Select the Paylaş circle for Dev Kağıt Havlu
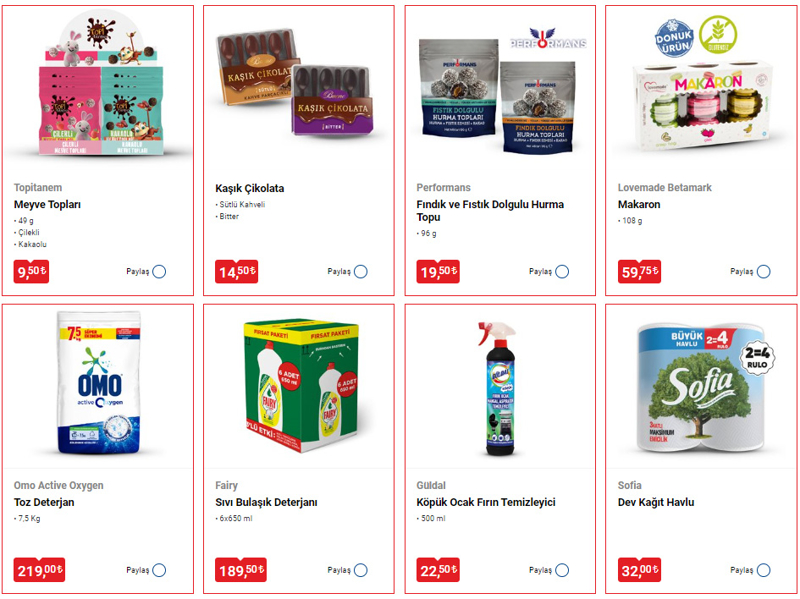The width and height of the screenshot is (800, 599). point(764,570)
